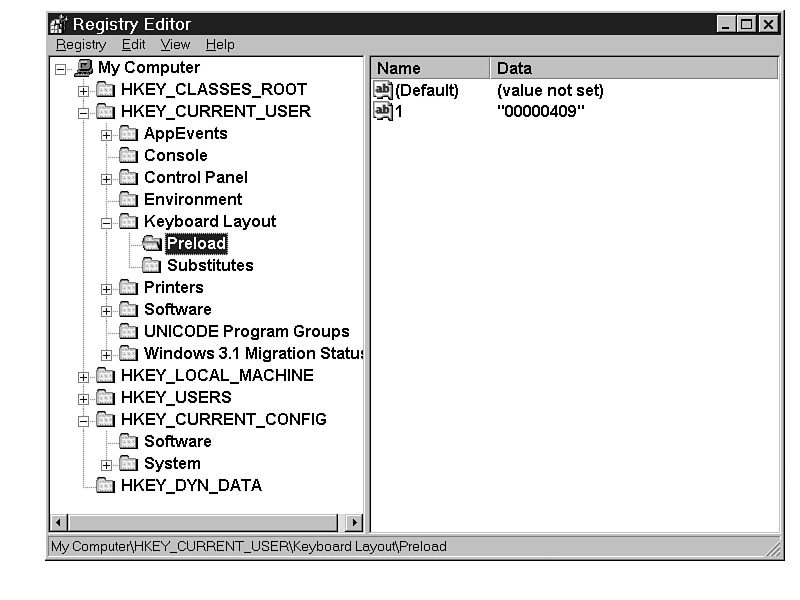
Task: Click the Console folder icon
Action: [x=128, y=155]
